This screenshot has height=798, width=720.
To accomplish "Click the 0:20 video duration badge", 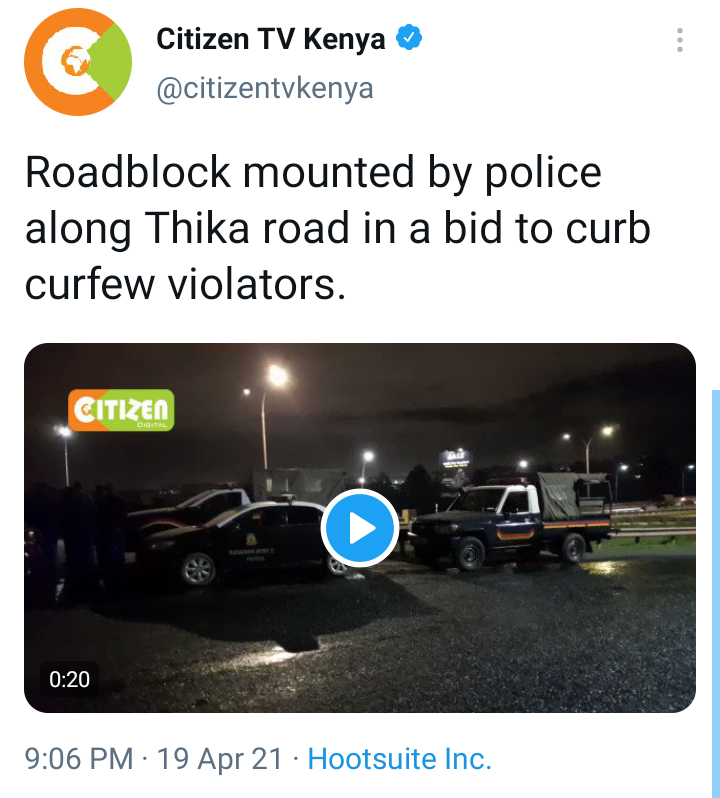I will point(69,679).
